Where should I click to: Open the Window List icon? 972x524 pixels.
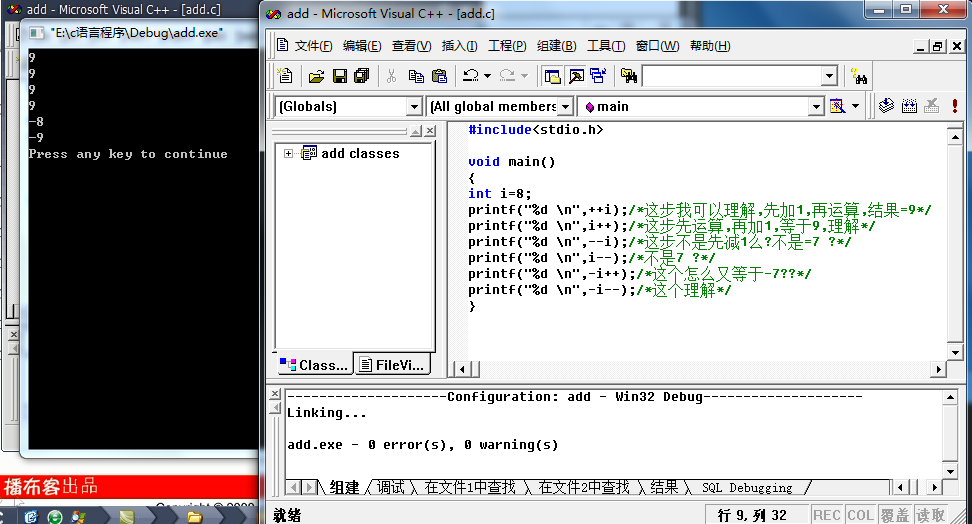tap(598, 76)
